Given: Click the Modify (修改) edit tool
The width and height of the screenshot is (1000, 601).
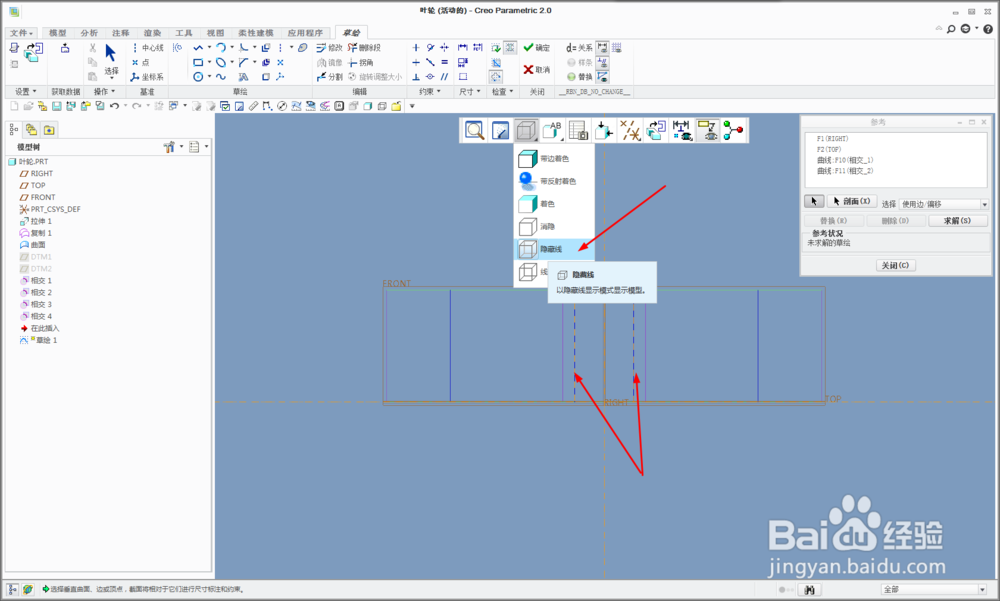Looking at the screenshot, I should pyautogui.click(x=330, y=48).
